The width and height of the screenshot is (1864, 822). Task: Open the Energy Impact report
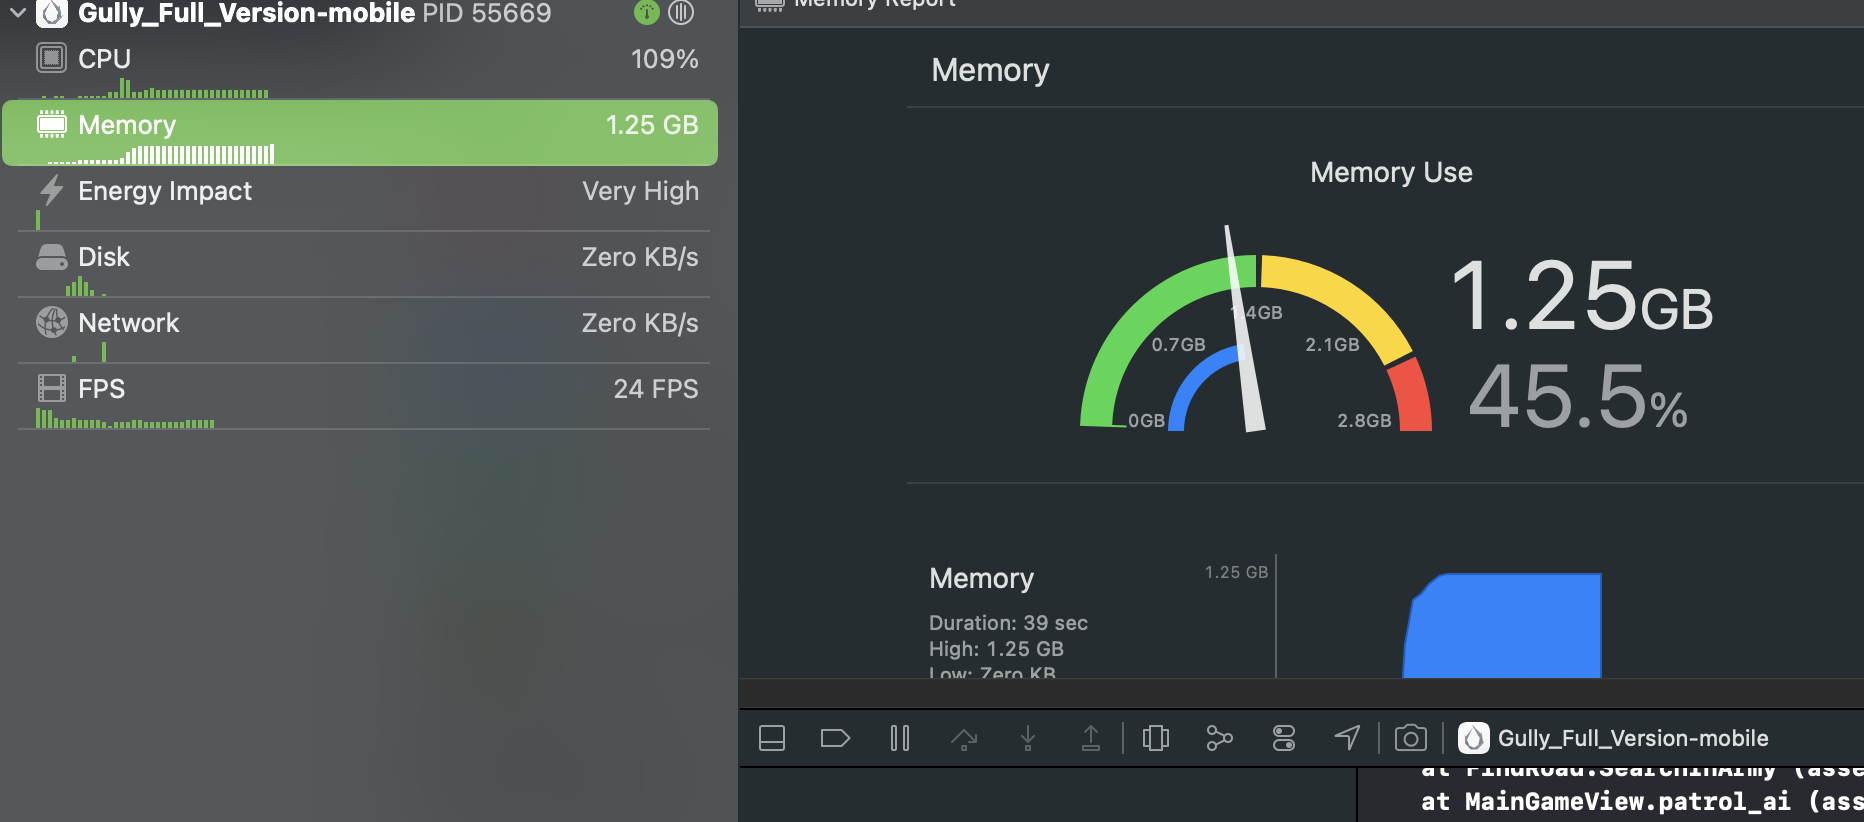point(360,192)
